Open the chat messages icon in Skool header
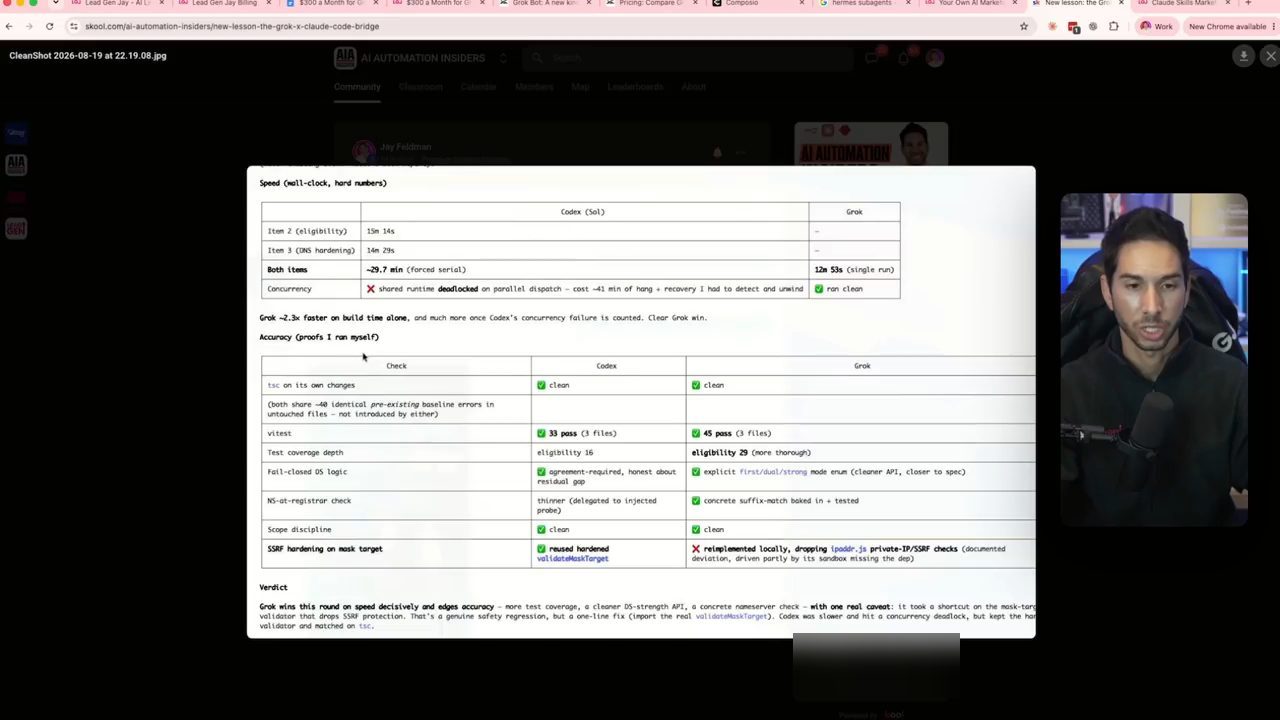This screenshot has width=1280, height=720. (872, 58)
